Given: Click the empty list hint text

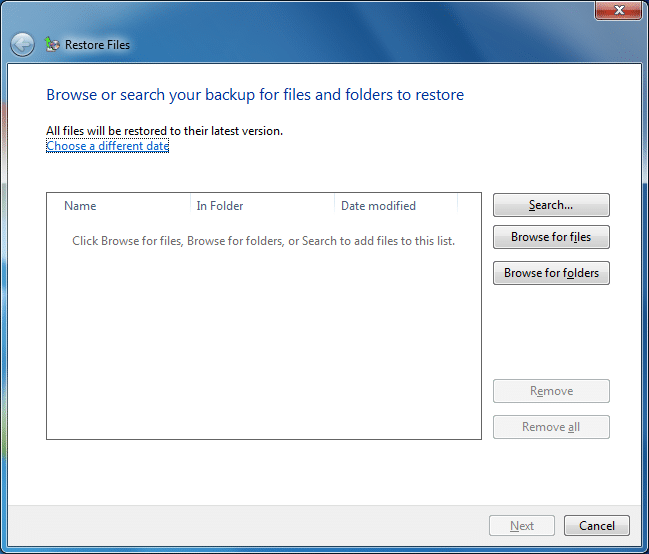Looking at the screenshot, I should pos(264,241).
